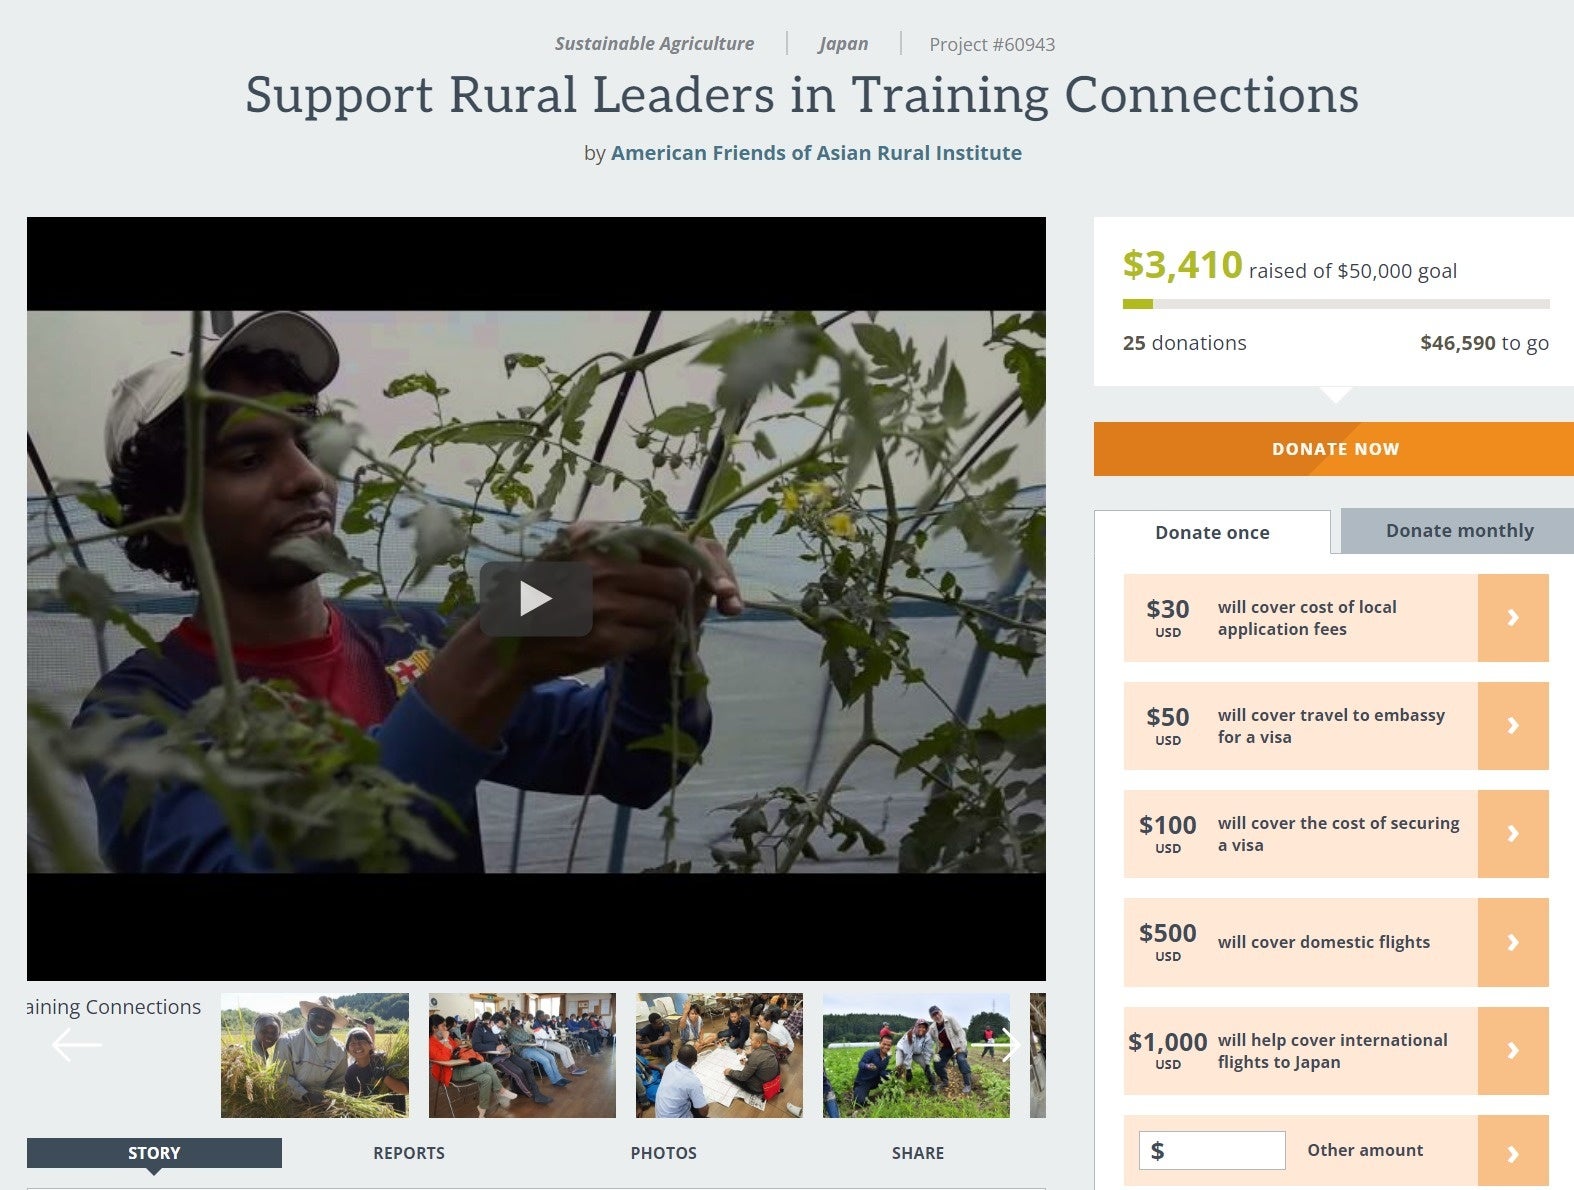The height and width of the screenshot is (1190, 1574).
Task: Click the right arrow in the gallery carousel
Action: click(1011, 1045)
